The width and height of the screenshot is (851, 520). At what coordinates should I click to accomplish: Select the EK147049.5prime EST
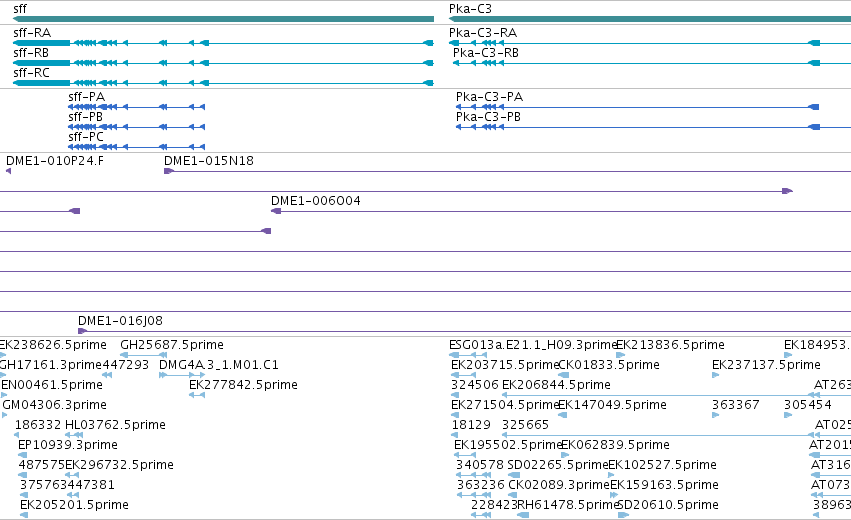pyautogui.click(x=612, y=405)
